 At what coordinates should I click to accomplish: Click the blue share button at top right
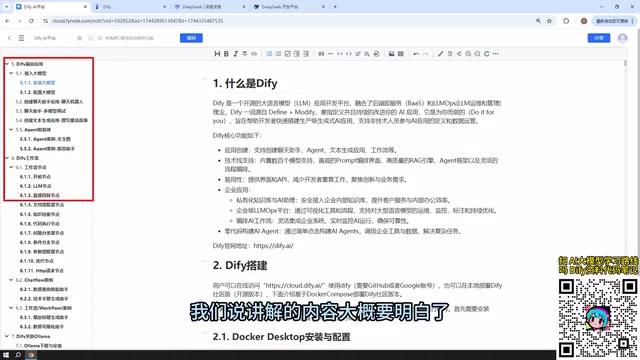pos(599,38)
